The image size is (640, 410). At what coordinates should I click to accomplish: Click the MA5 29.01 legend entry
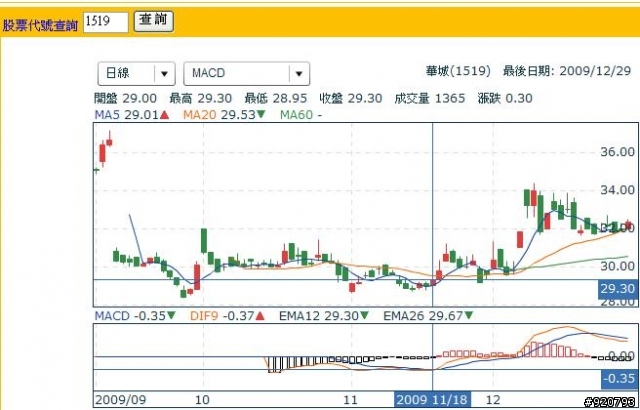click(x=132, y=115)
